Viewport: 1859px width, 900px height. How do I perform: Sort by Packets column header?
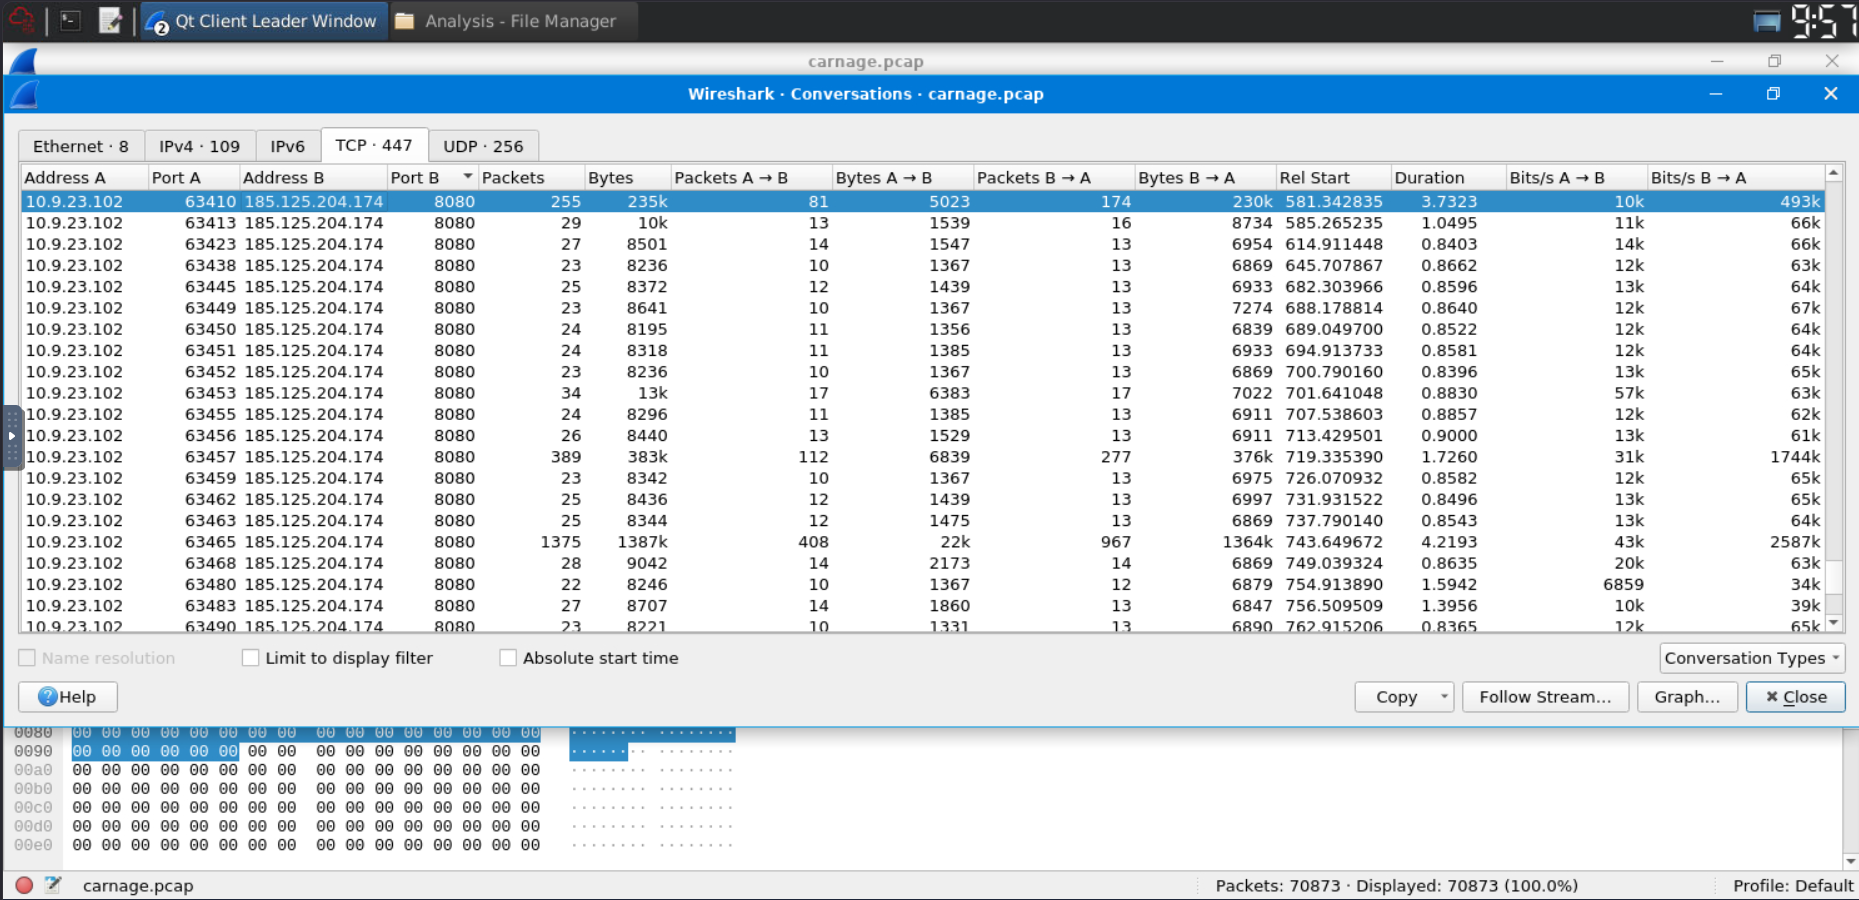click(531, 177)
